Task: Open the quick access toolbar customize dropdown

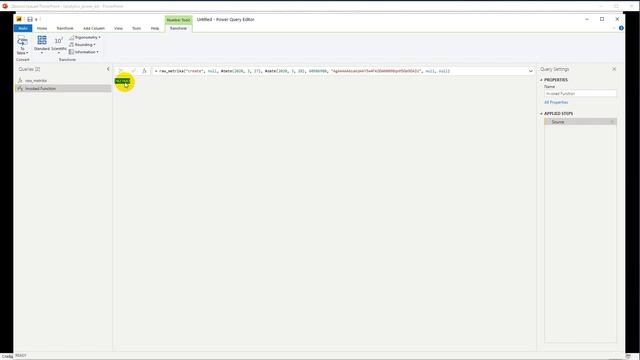Action: coord(36,19)
